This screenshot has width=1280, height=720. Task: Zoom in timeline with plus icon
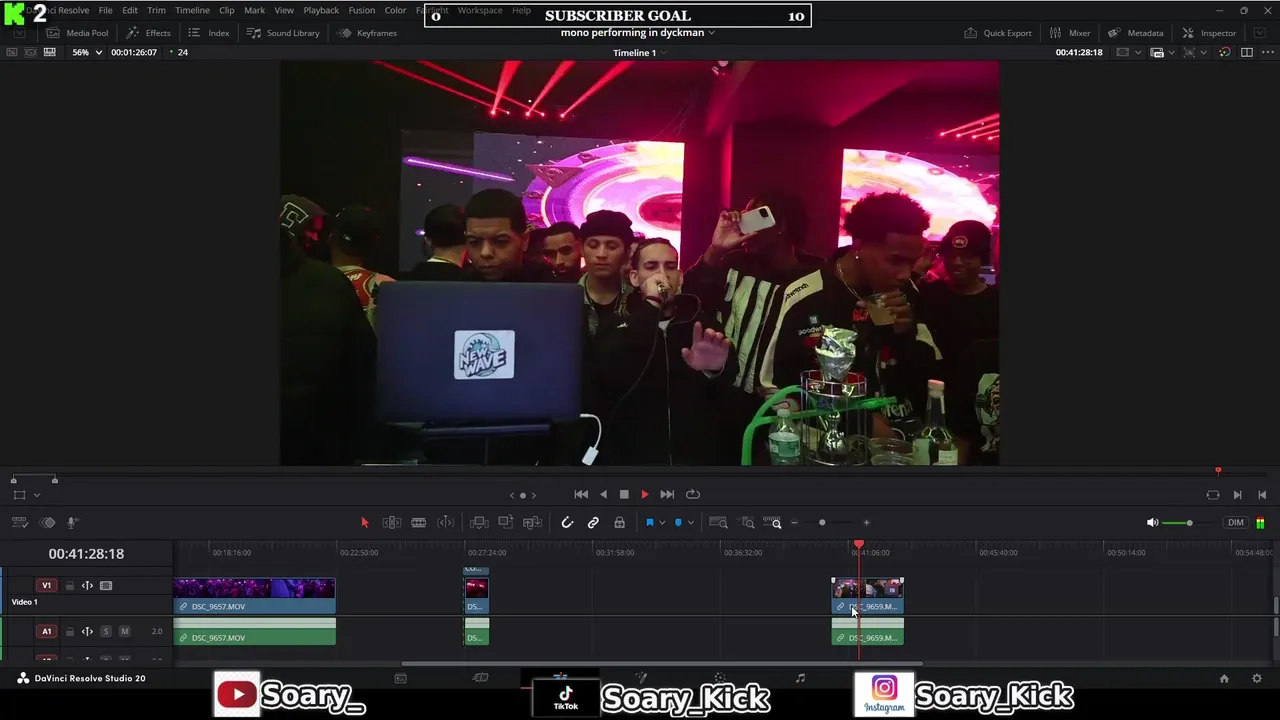coord(866,523)
